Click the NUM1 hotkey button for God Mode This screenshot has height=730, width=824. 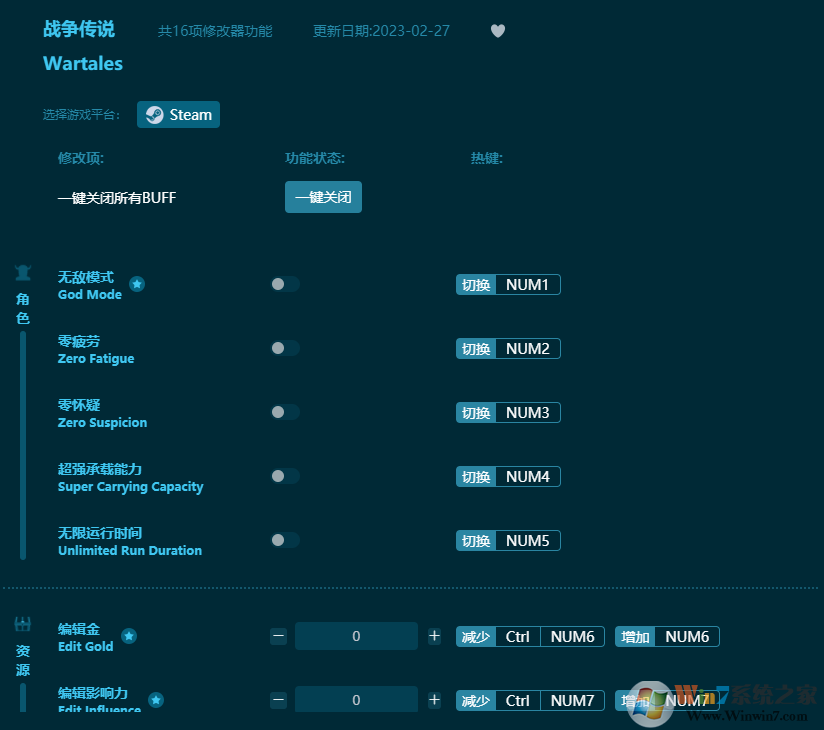[x=527, y=285]
